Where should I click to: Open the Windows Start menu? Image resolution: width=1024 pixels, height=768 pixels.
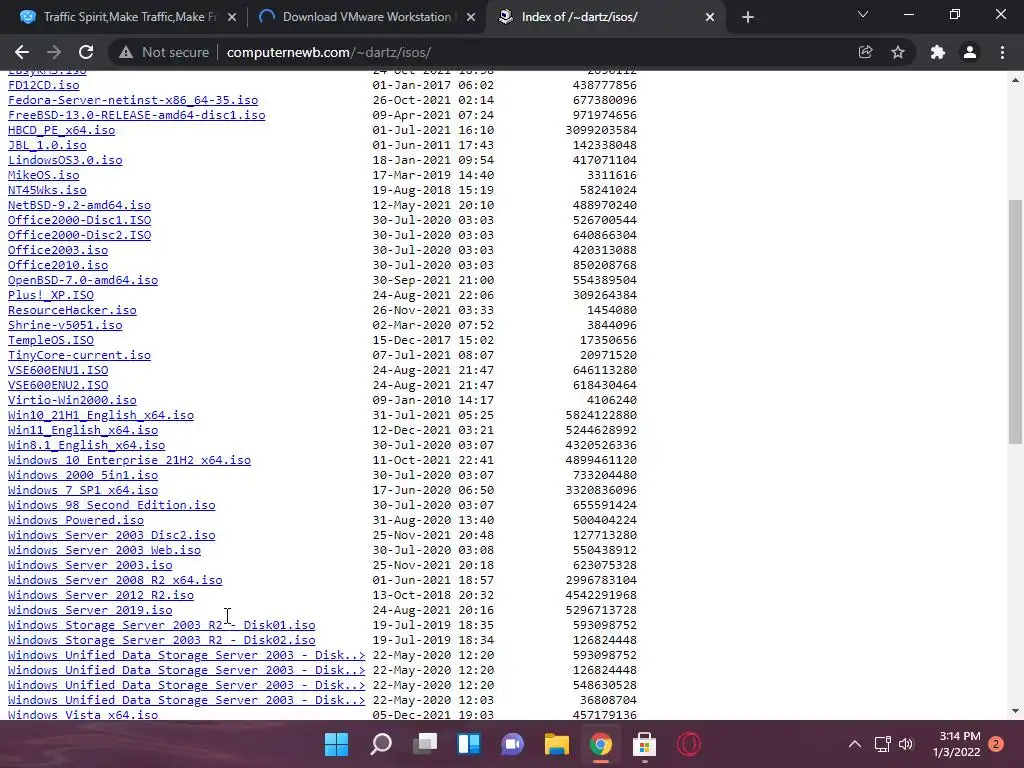click(x=336, y=744)
